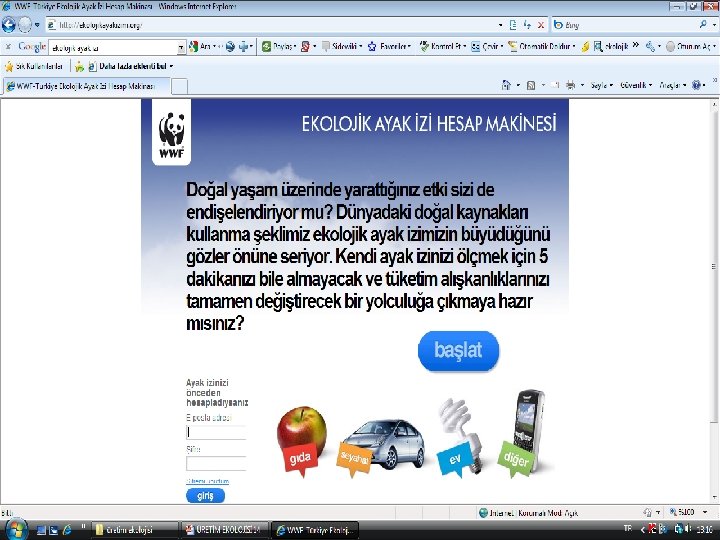
Task: Open the print options dropdown arrow
Action: click(x=582, y=85)
